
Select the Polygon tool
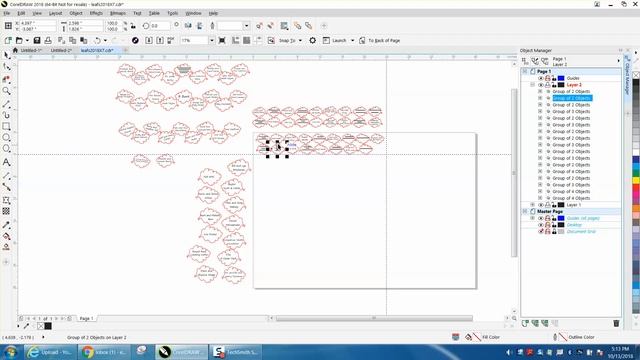click(6, 149)
